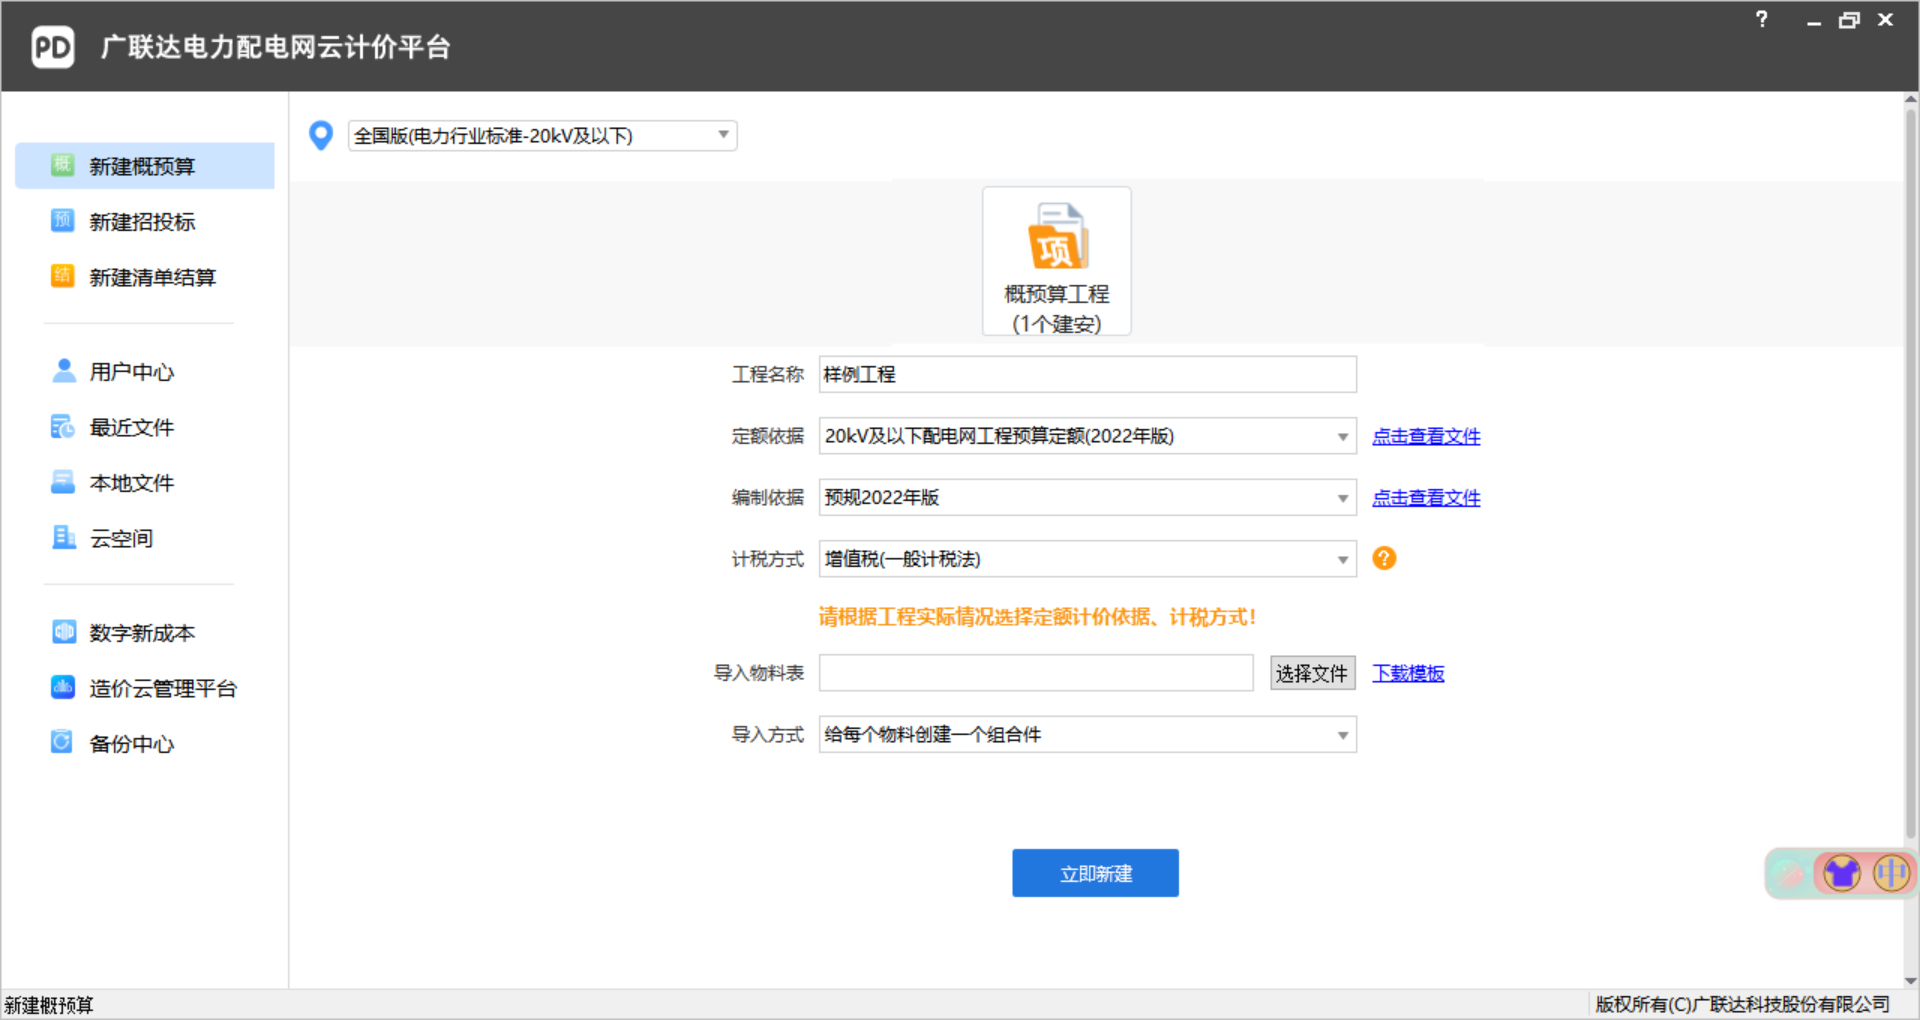Open 数字新成本 in the sidebar
1920x1020 pixels.
coord(141,633)
